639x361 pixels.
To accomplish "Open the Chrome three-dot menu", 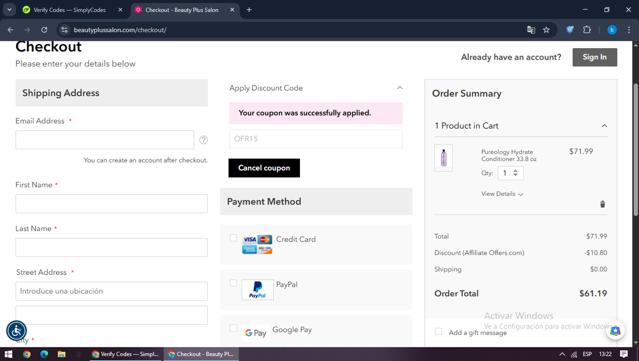I will pos(629,30).
